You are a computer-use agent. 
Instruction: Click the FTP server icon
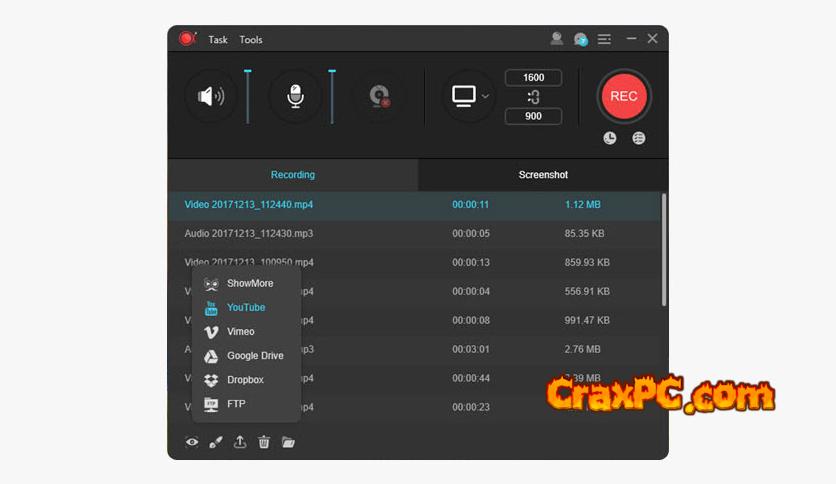tap(211, 405)
